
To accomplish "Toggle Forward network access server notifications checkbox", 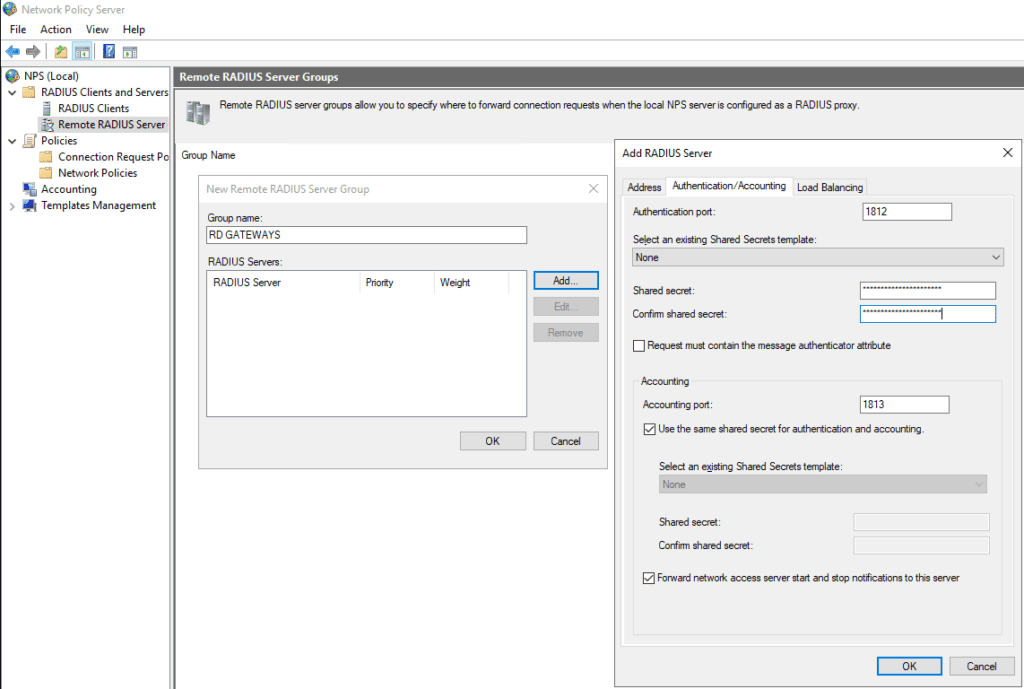I will (649, 578).
